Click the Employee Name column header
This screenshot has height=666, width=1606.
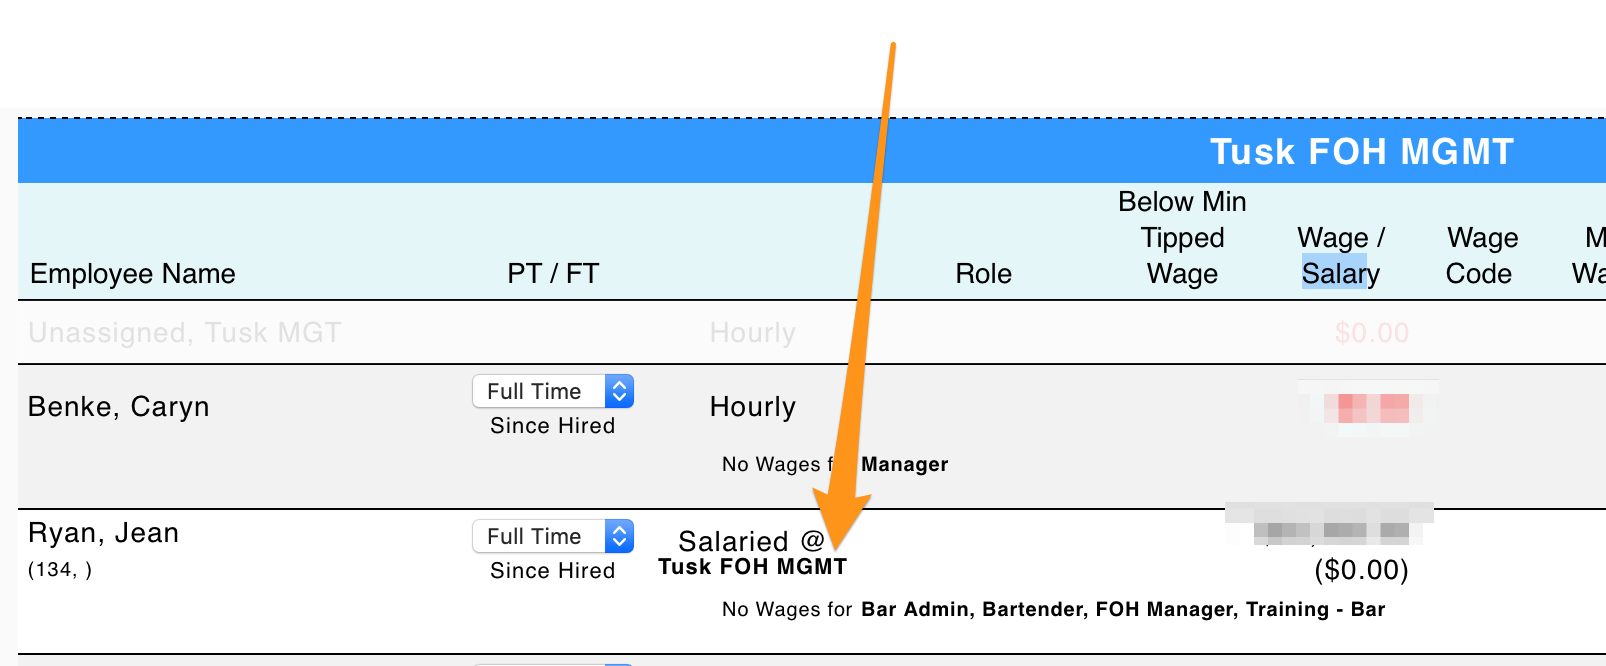coord(133,274)
